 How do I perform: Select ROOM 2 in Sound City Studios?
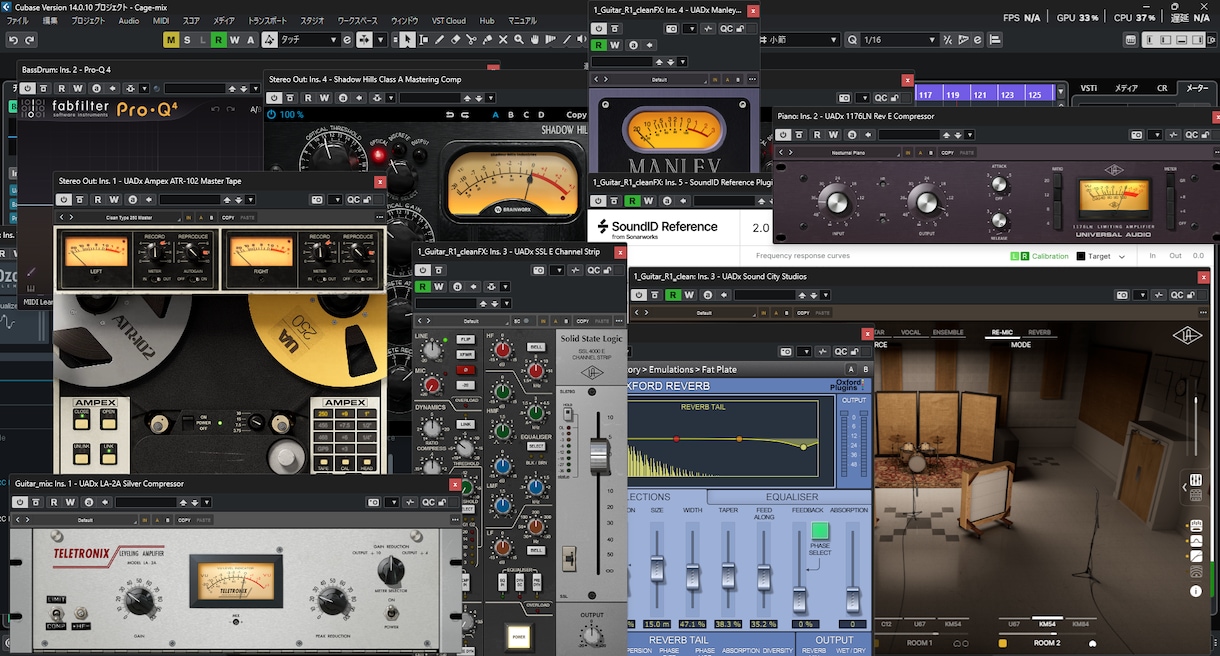click(1047, 643)
